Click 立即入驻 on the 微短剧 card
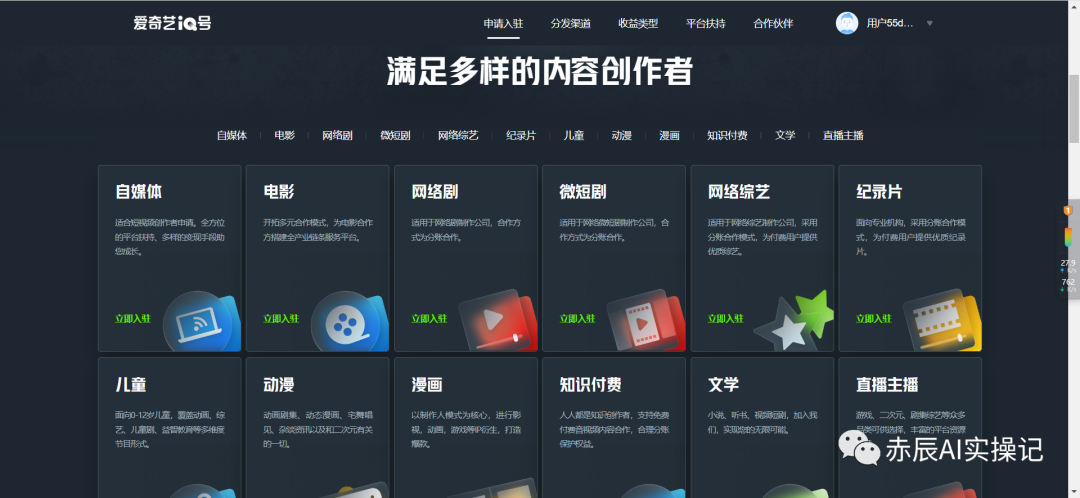Image resolution: width=1080 pixels, height=498 pixels. pos(577,319)
